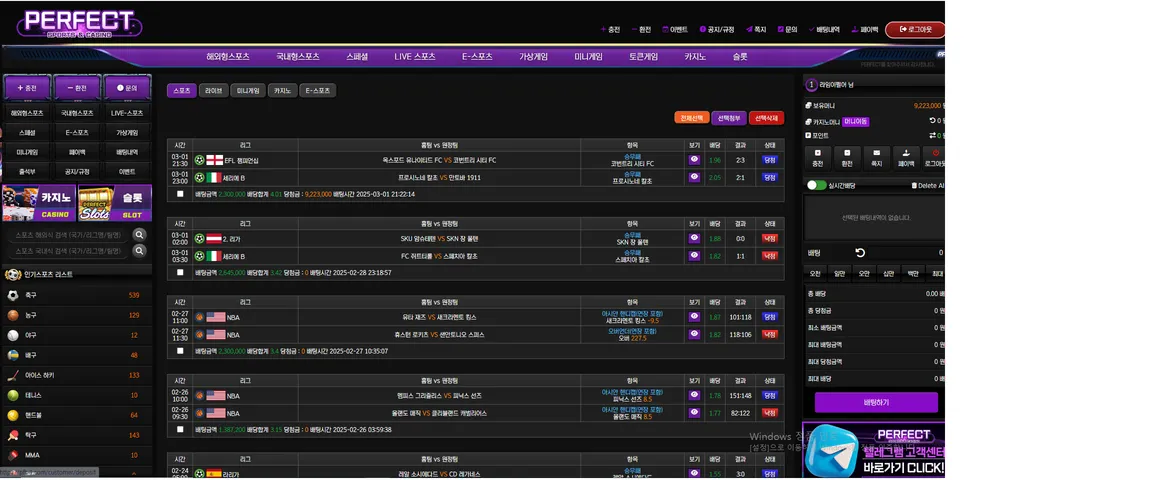This screenshot has height=480, width=1152.
Task: Open 쪽지 paper-plane link in top header
Action: pyautogui.click(x=756, y=30)
